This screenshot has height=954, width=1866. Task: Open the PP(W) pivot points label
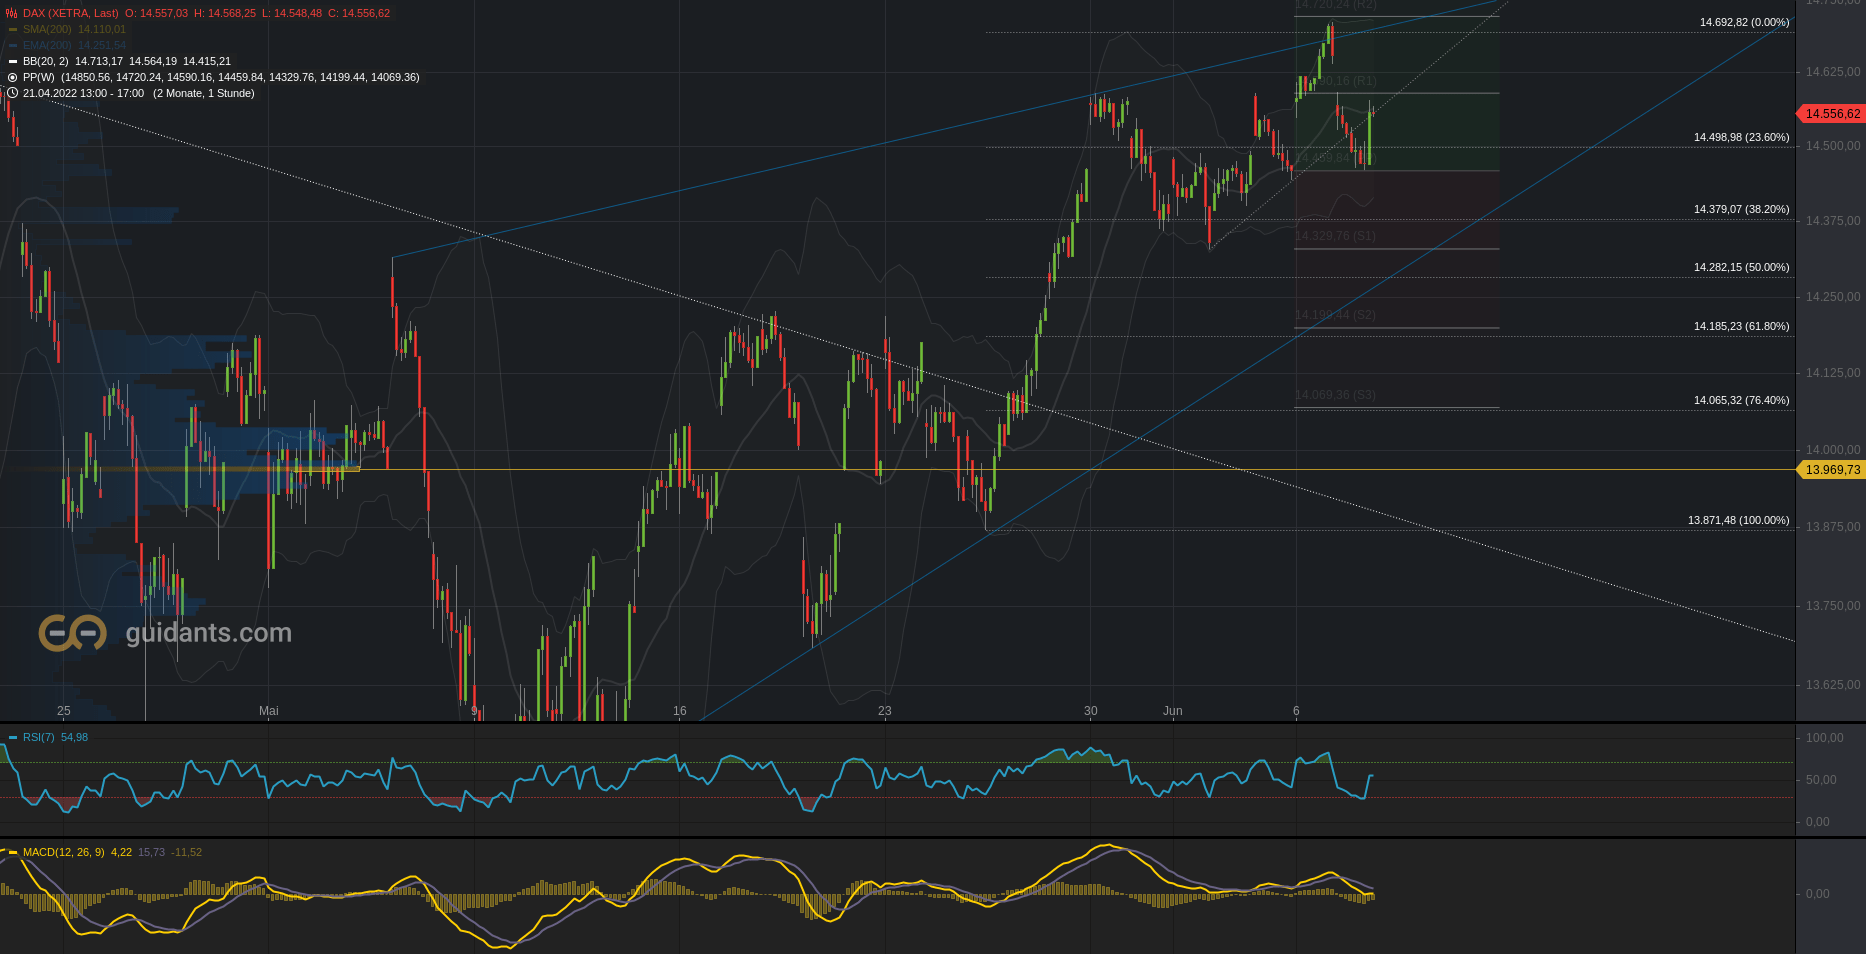(39, 77)
